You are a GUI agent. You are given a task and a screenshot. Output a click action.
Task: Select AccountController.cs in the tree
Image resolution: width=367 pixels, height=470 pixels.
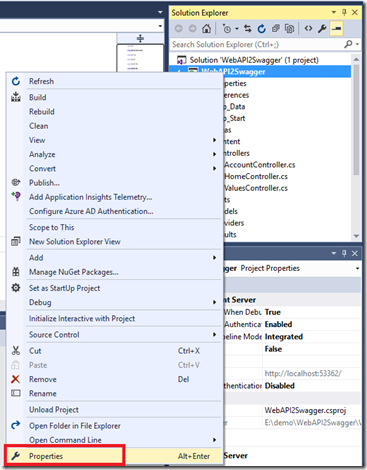[260, 165]
